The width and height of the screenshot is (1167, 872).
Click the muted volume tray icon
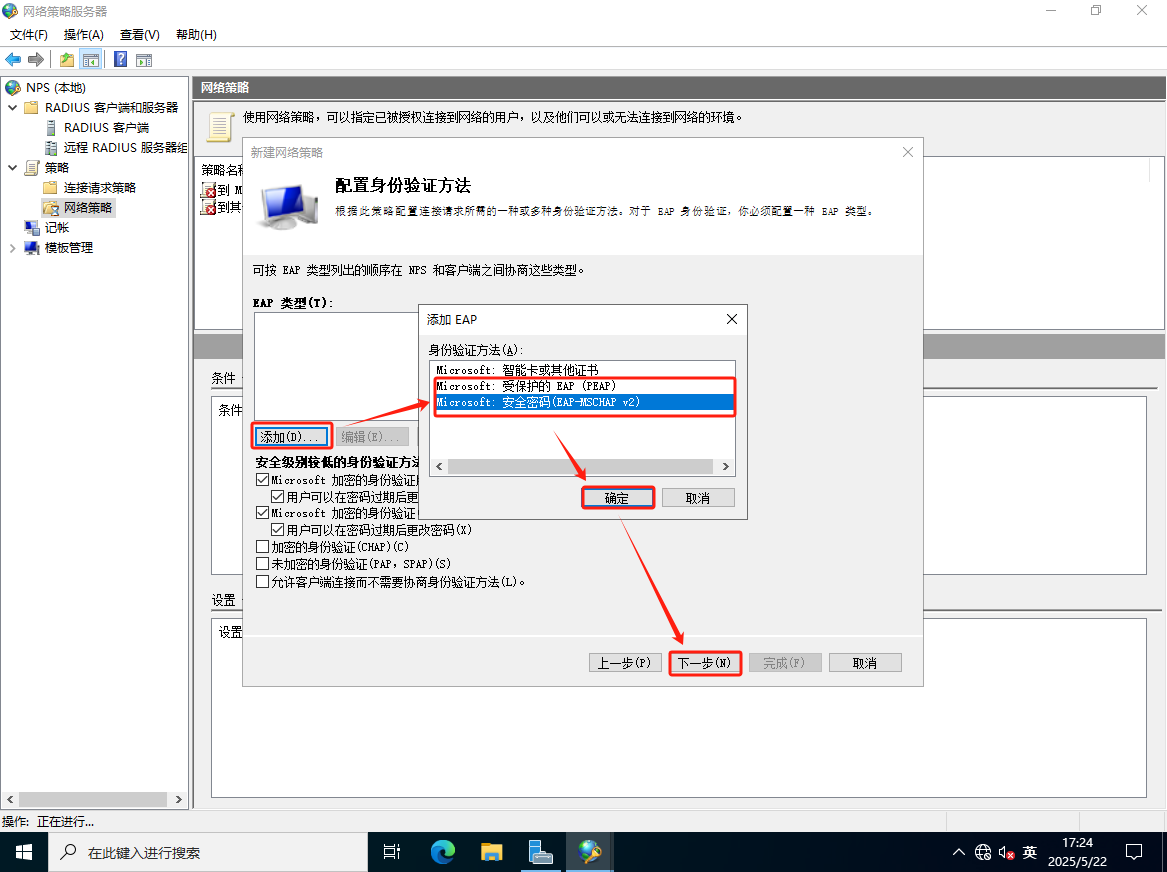pyautogui.click(x=1006, y=853)
